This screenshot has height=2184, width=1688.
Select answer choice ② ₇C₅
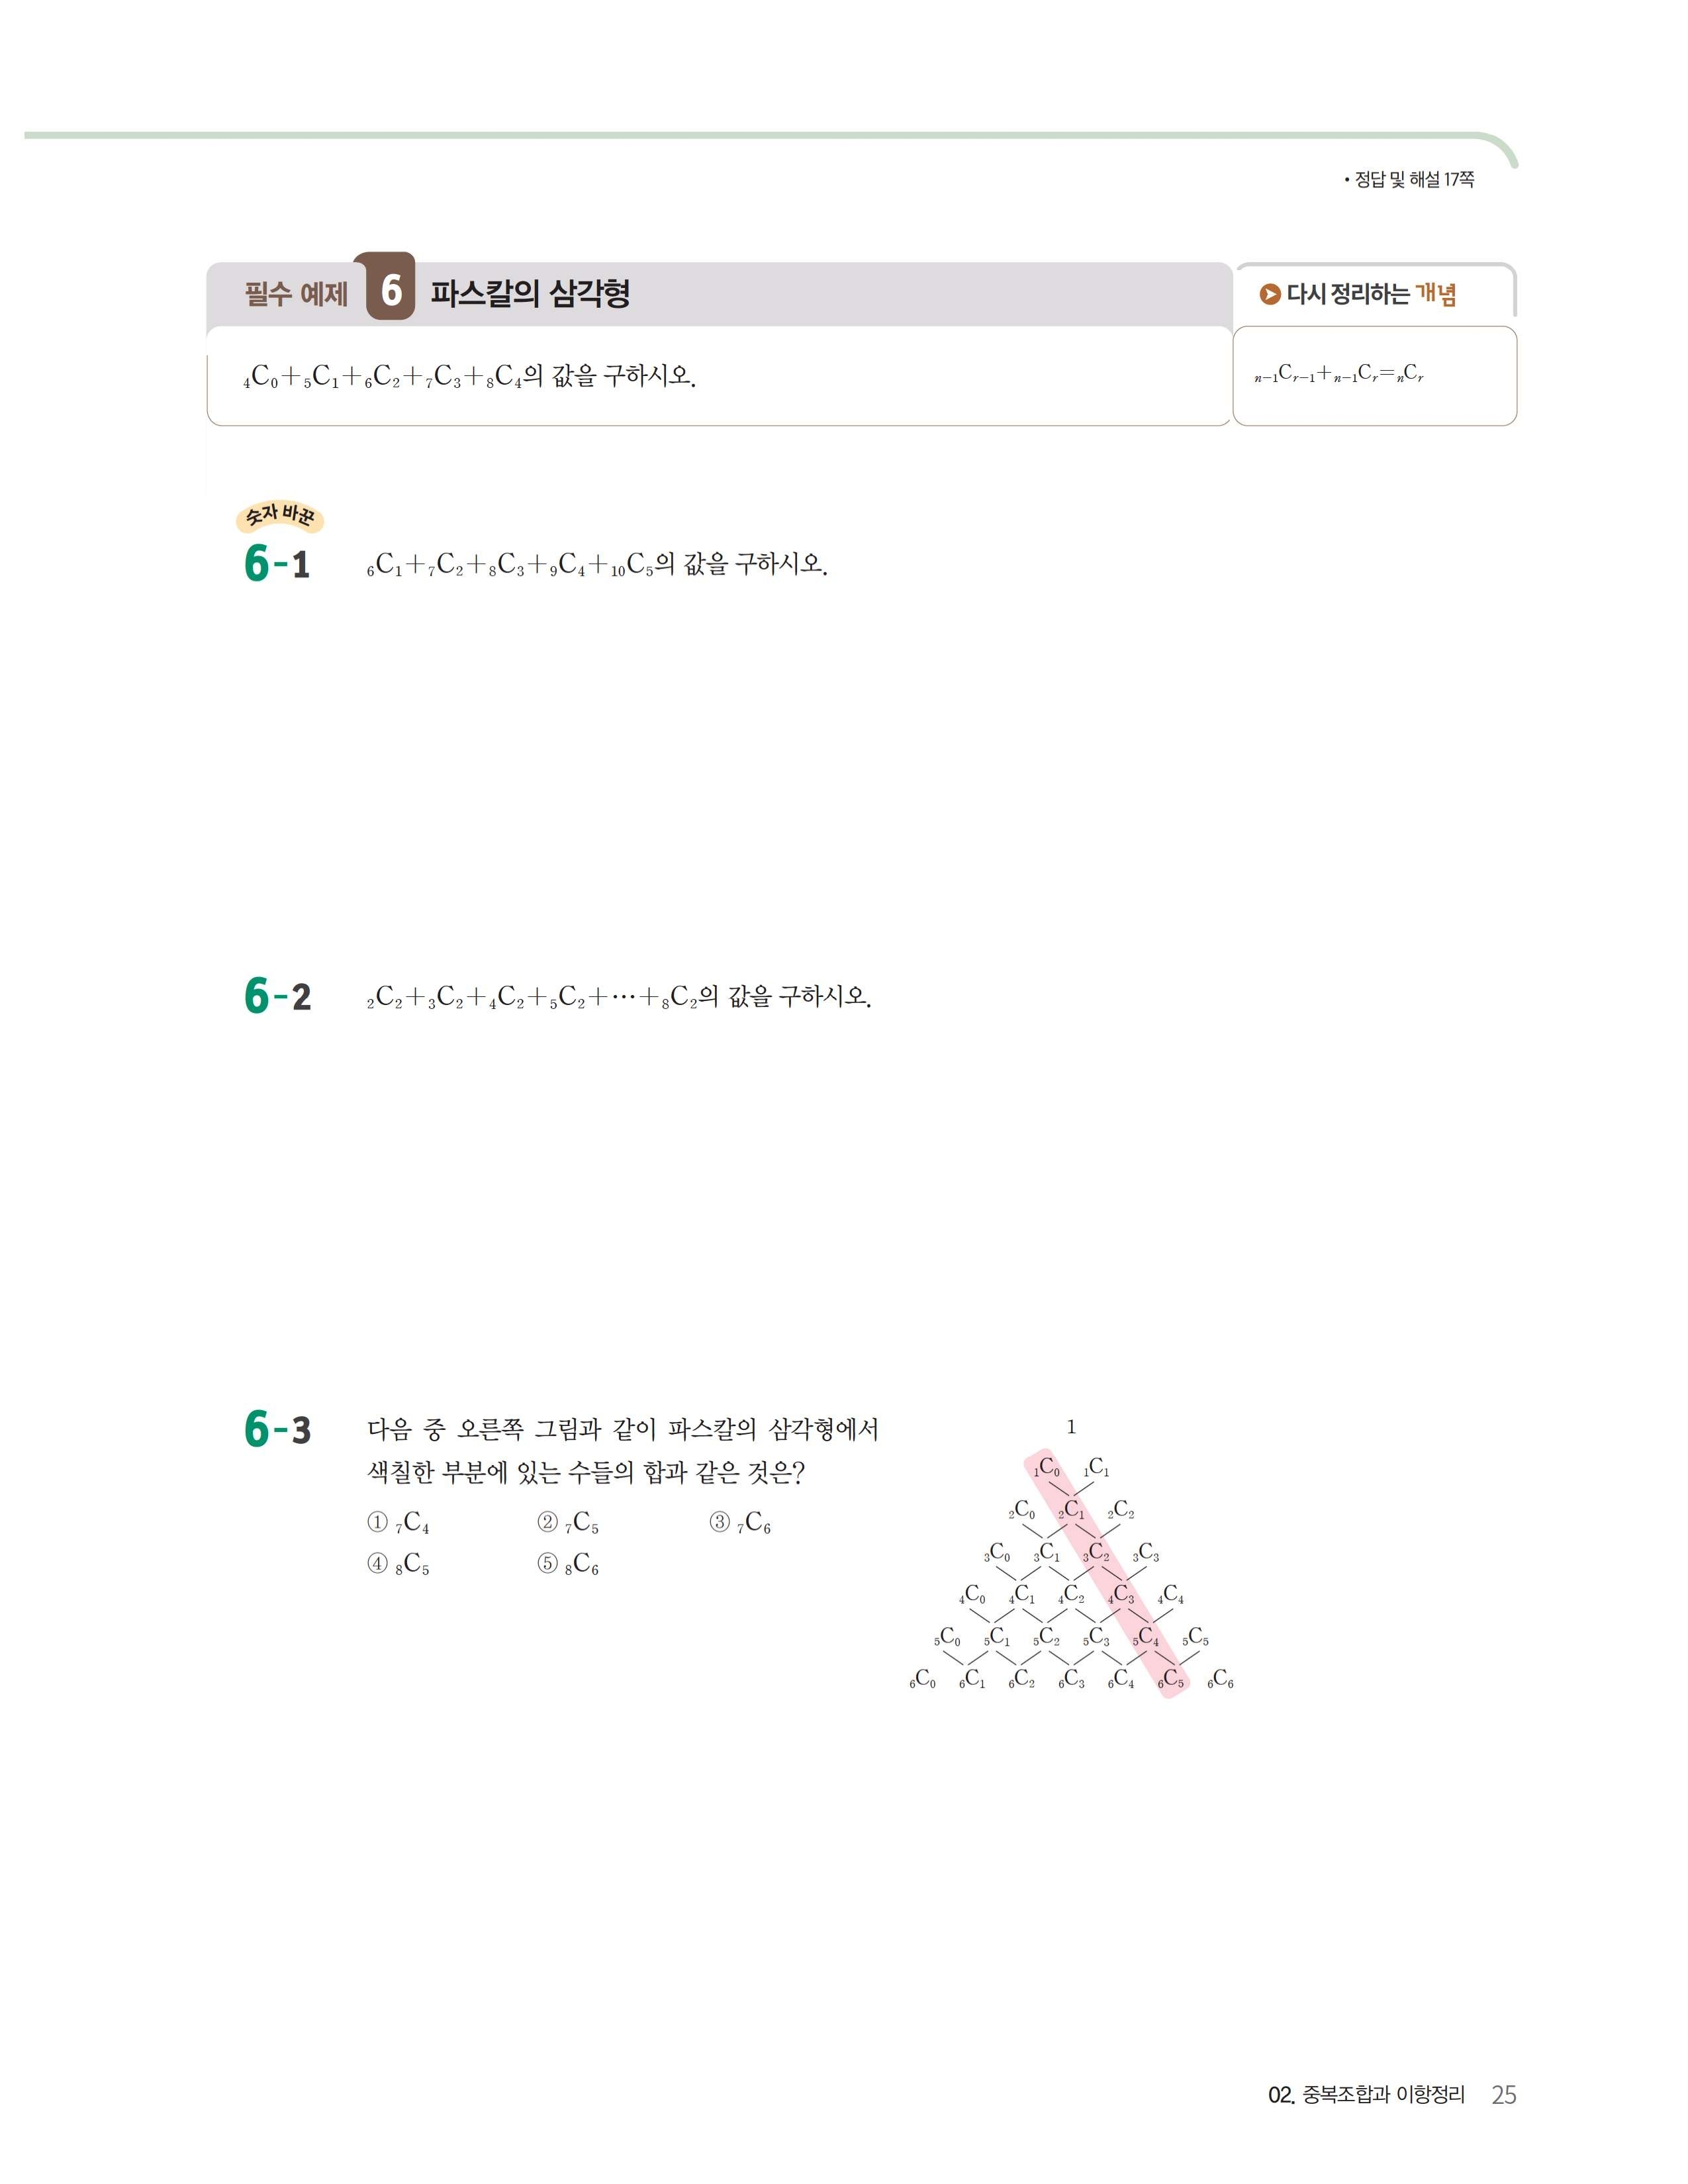pos(568,1522)
